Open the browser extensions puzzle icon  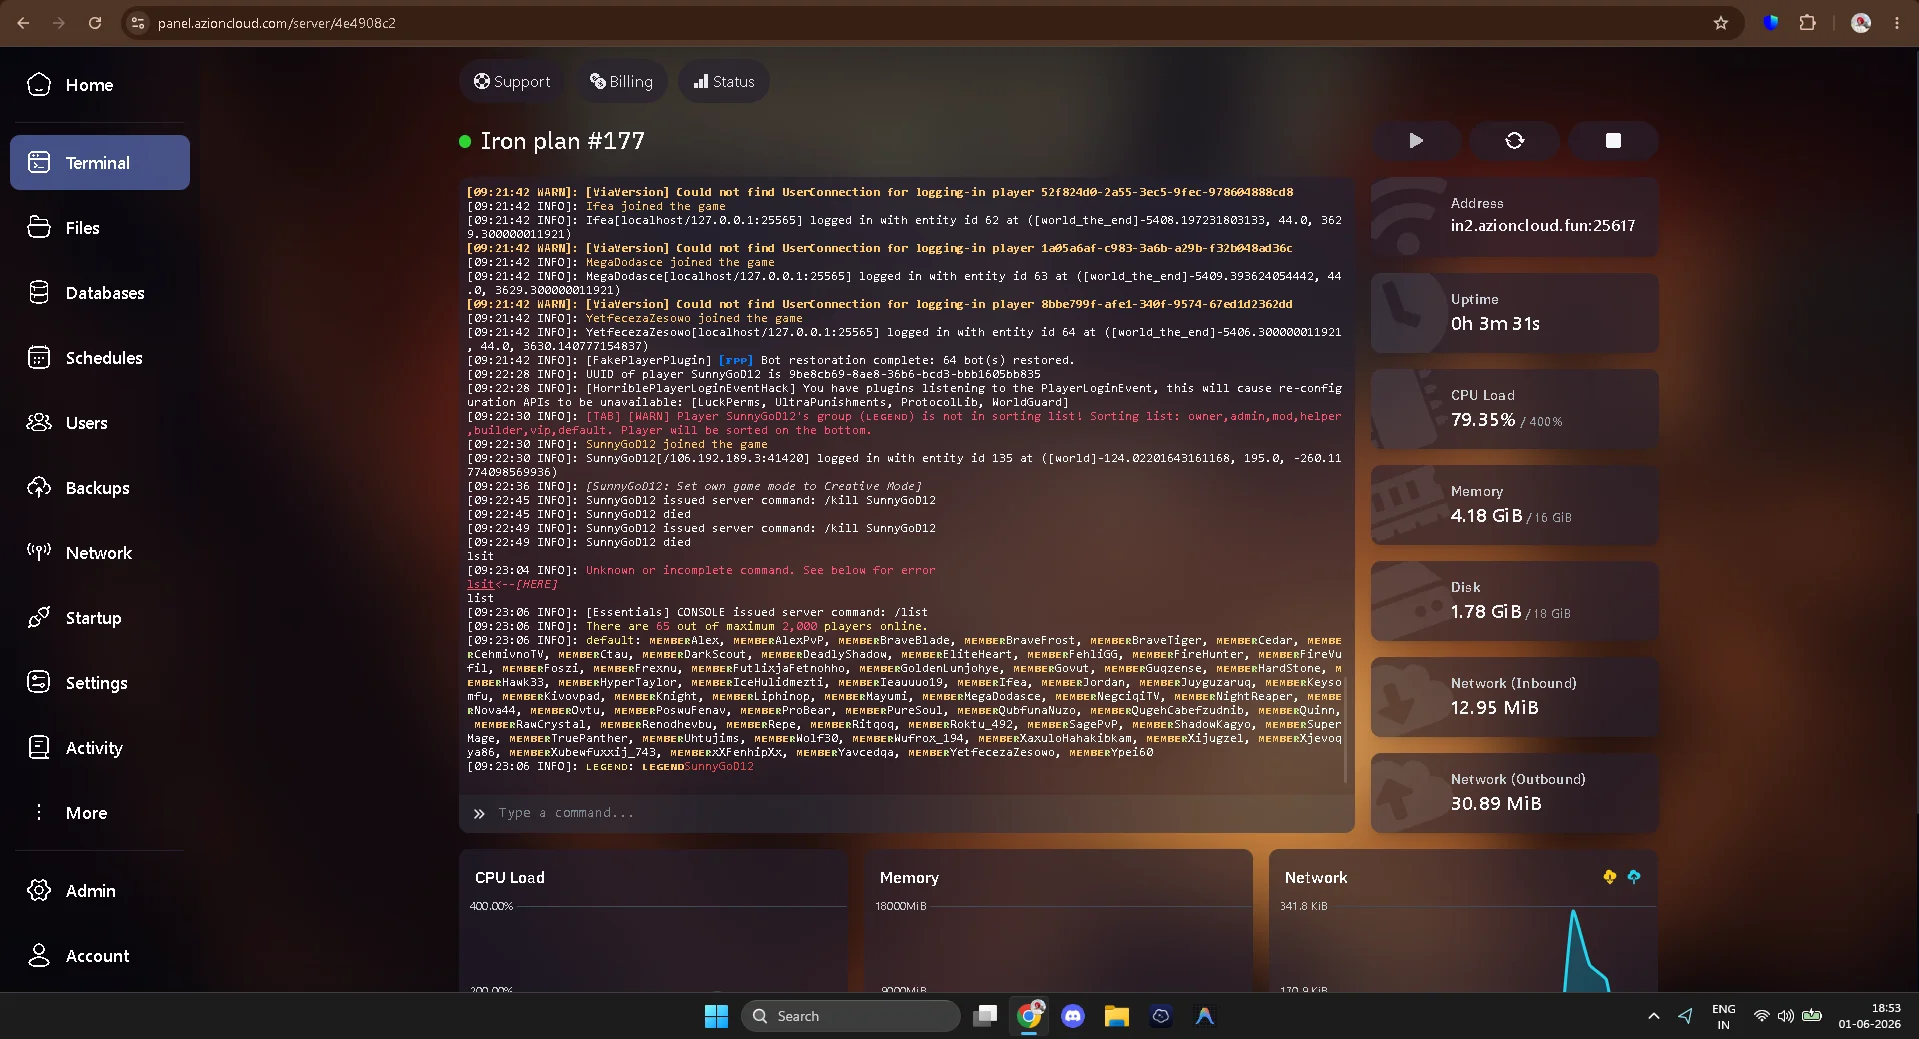[1808, 23]
